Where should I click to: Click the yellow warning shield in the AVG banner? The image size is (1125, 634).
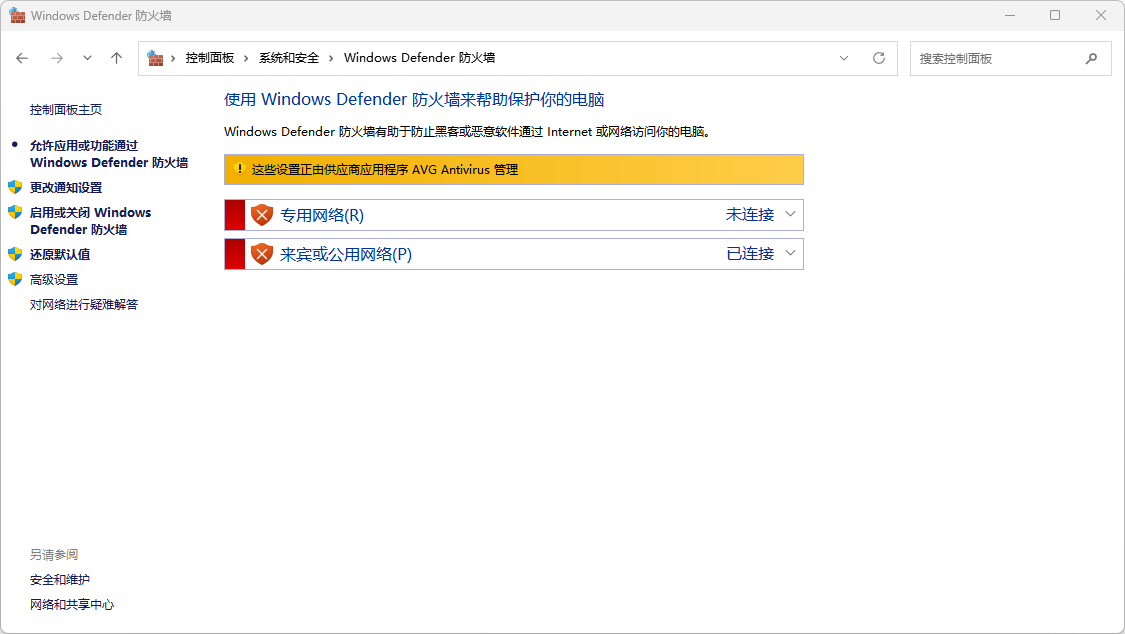coord(238,169)
